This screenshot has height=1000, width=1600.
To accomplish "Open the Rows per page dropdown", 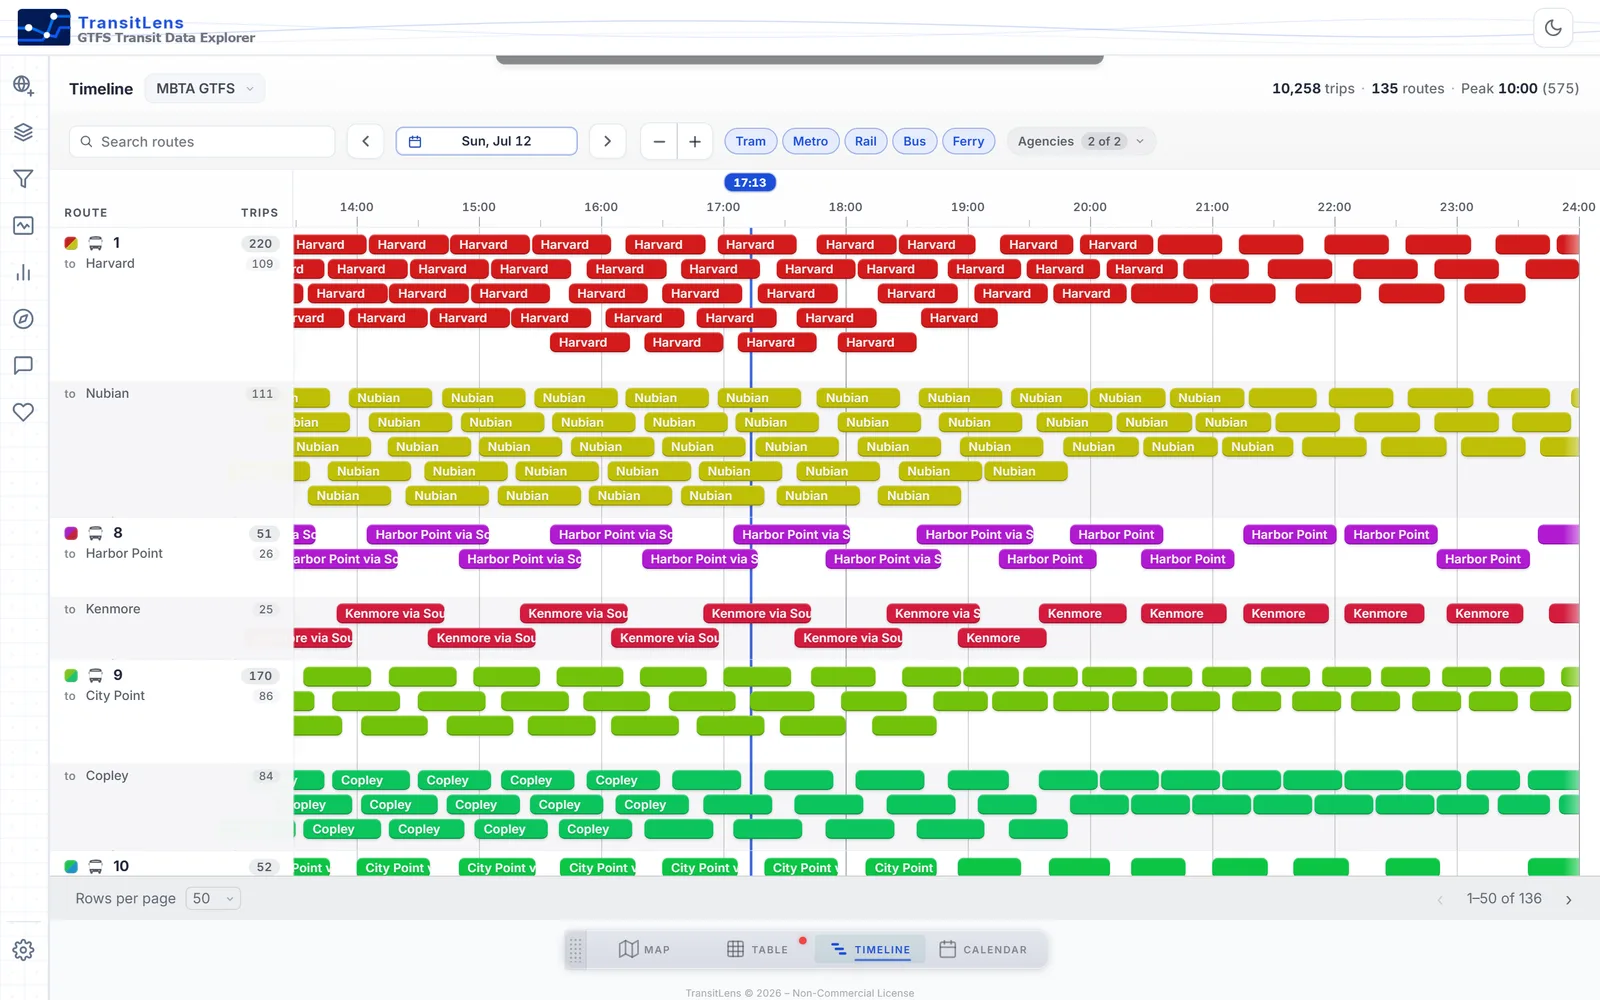I will (213, 898).
